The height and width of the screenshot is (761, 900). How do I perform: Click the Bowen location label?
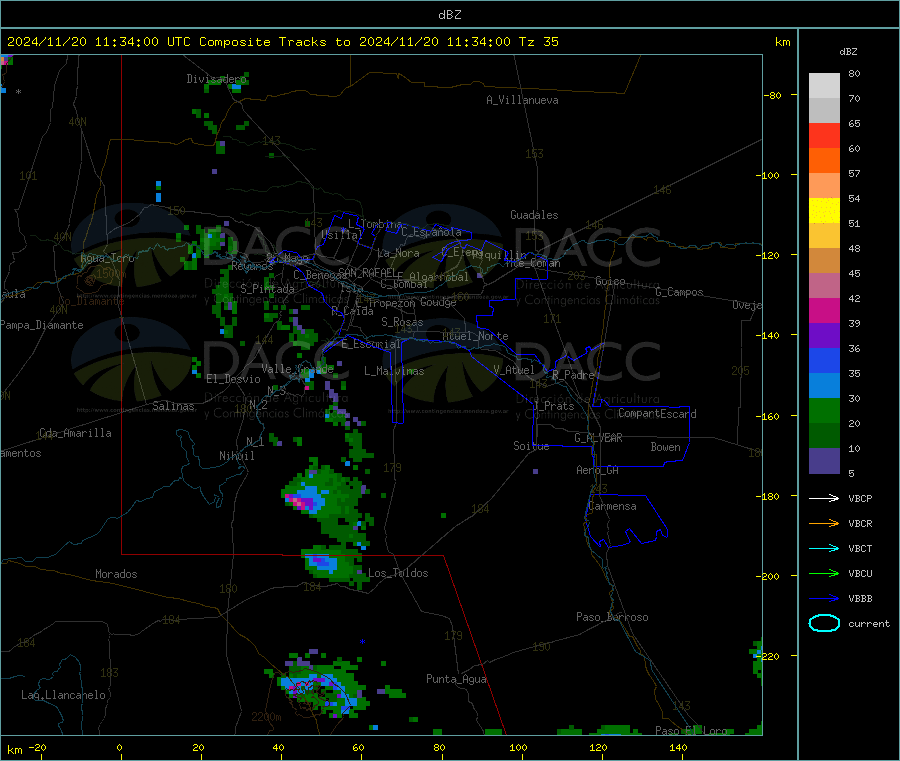(x=665, y=446)
